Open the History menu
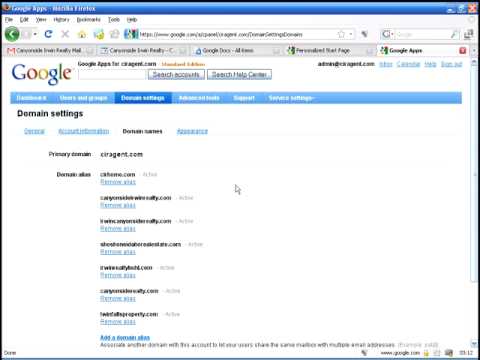 61,20
